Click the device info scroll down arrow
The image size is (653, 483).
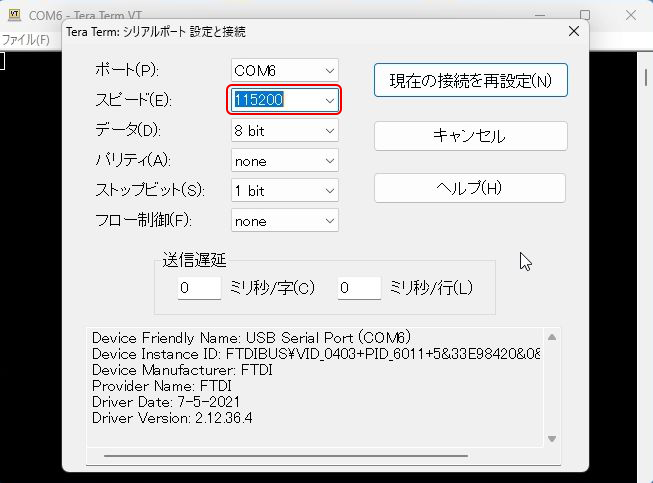(551, 438)
